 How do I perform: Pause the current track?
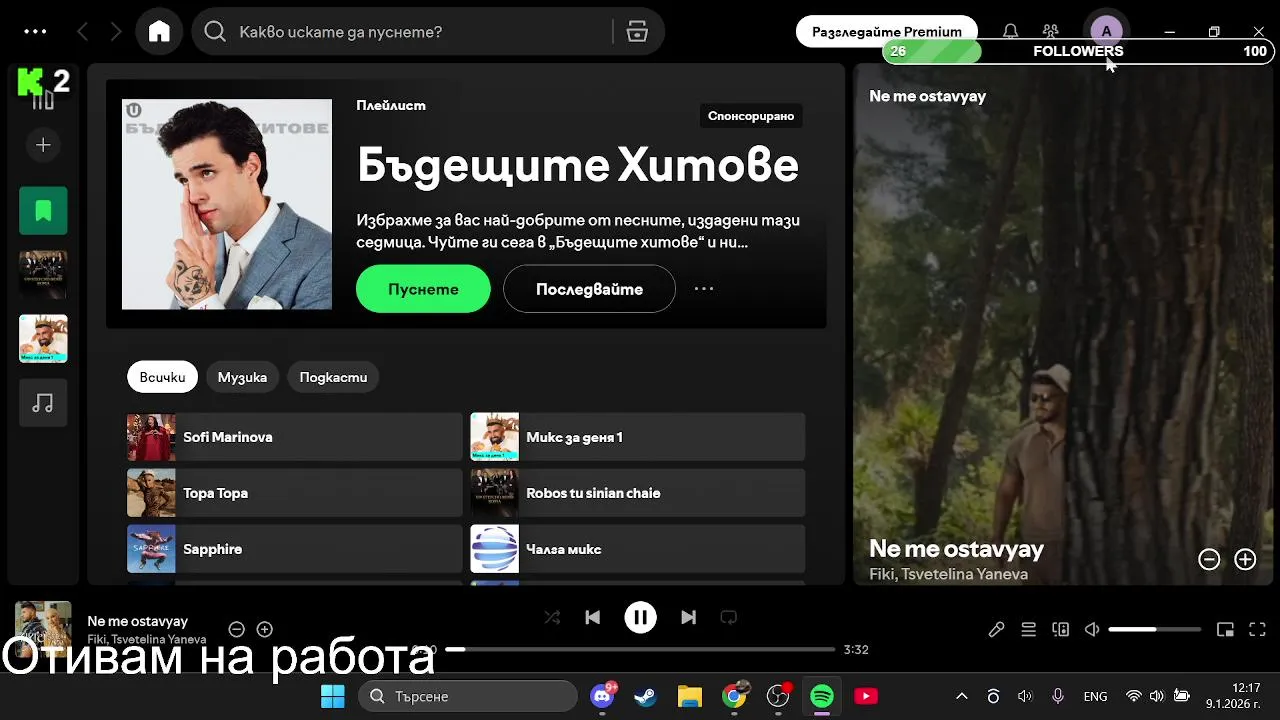640,617
